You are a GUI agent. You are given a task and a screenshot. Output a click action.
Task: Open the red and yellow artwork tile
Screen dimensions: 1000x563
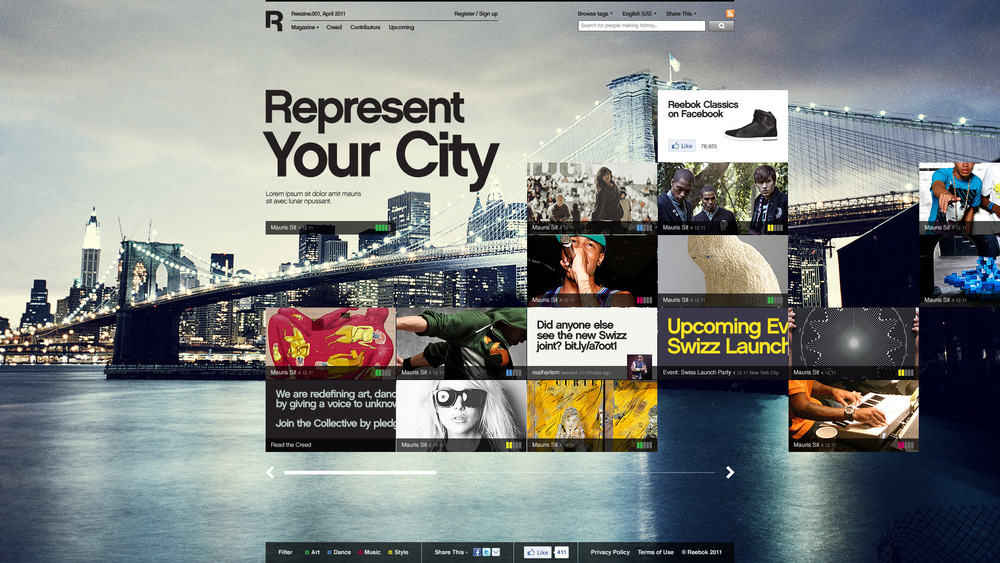(x=330, y=343)
